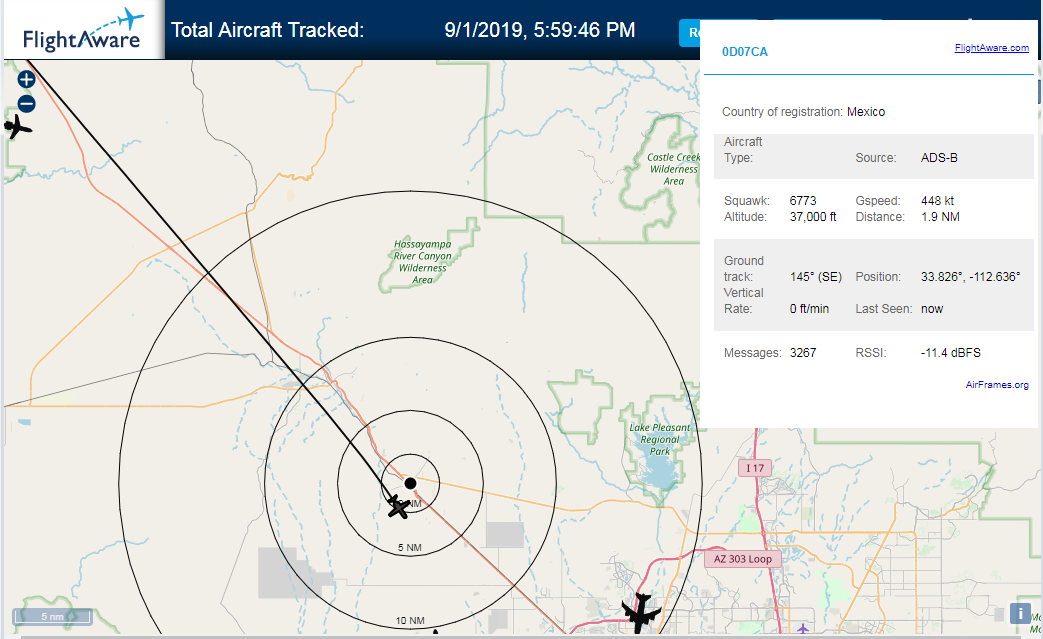Click the Hassayampa River Canyon Wilderness Area label
The image size is (1043, 639).
(x=422, y=262)
